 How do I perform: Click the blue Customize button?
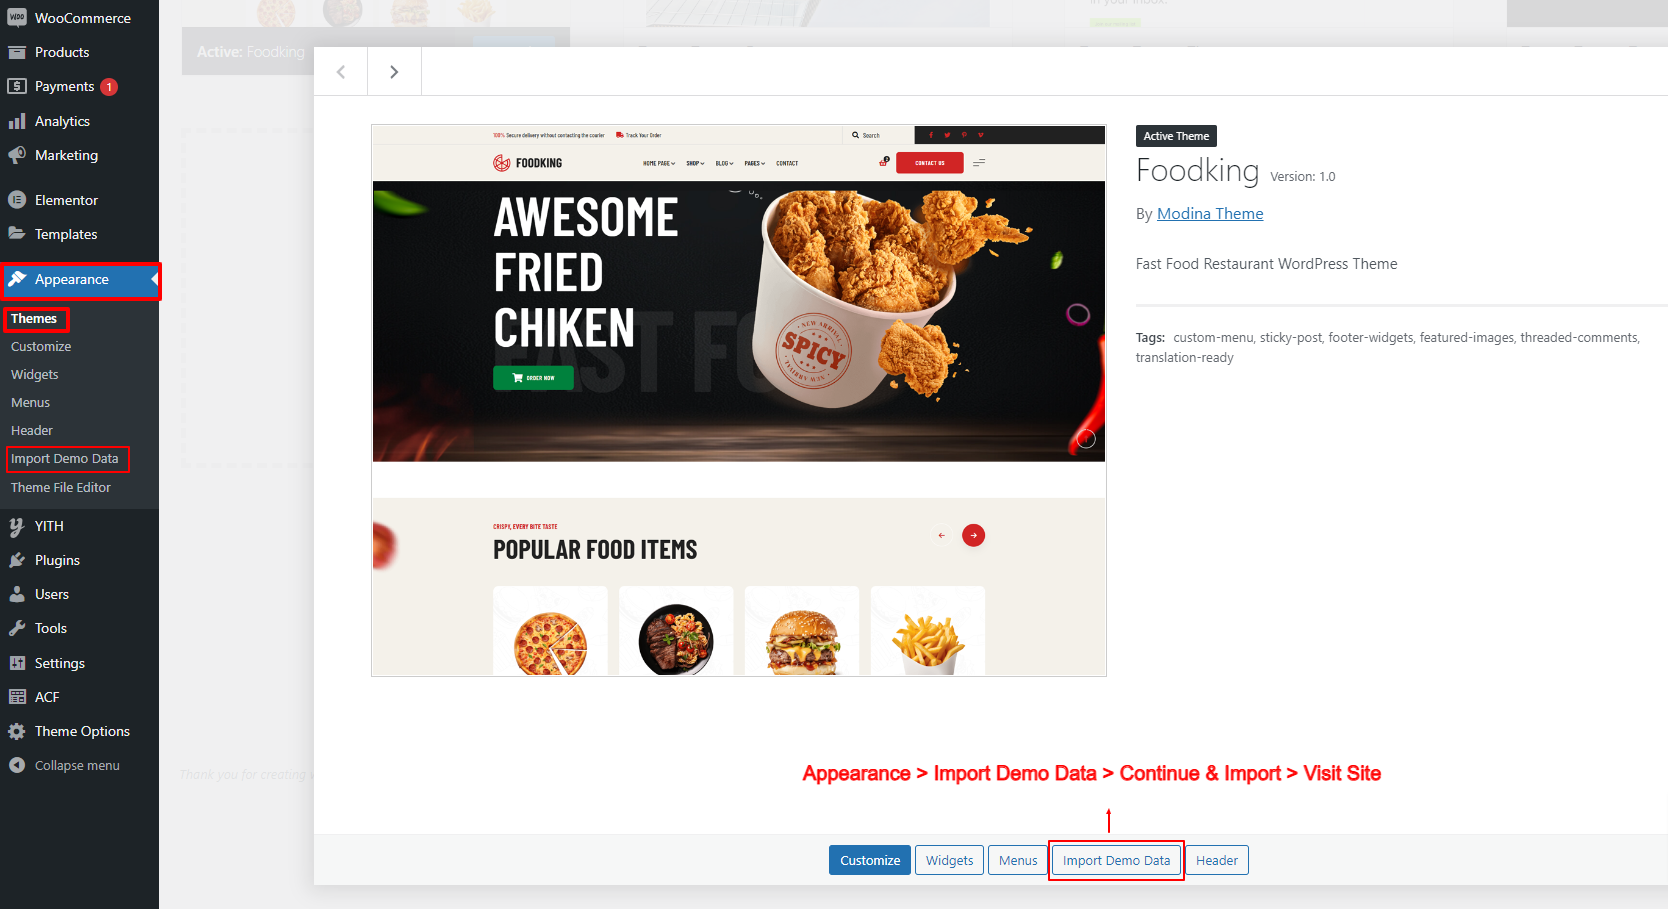pyautogui.click(x=870, y=860)
